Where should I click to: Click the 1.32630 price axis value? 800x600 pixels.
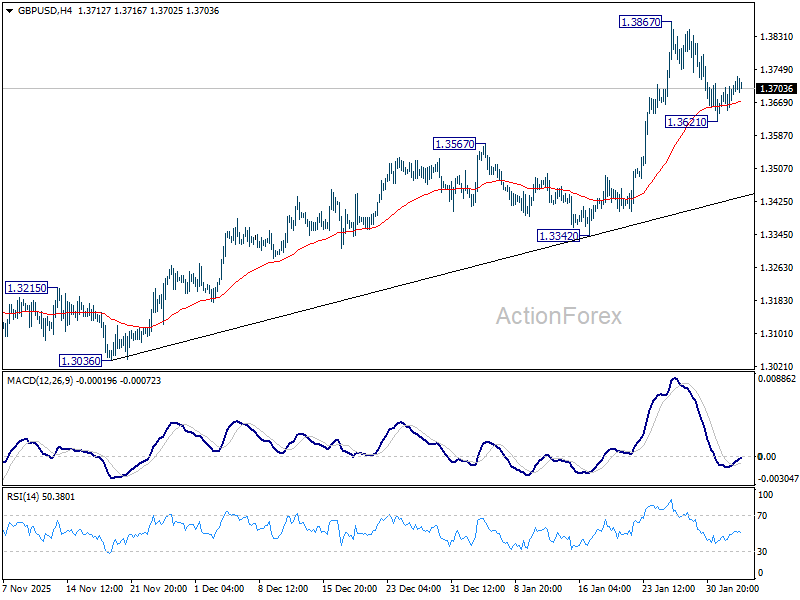(777, 267)
